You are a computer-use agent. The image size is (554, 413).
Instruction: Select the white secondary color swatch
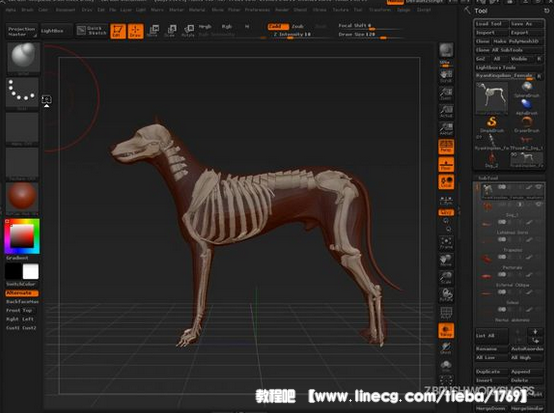31,272
